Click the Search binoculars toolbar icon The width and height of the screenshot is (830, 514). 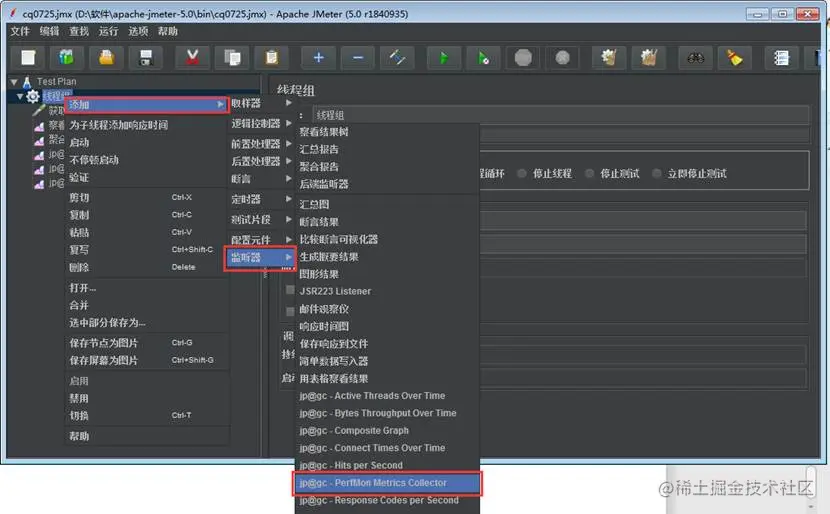pyautogui.click(x=696, y=57)
